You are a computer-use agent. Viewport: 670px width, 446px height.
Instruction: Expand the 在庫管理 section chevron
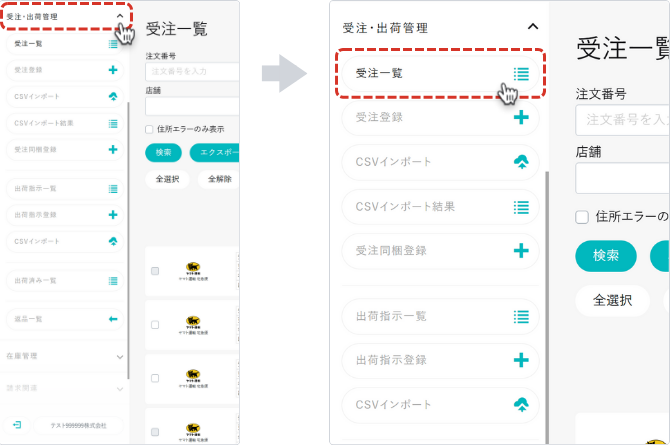click(120, 356)
